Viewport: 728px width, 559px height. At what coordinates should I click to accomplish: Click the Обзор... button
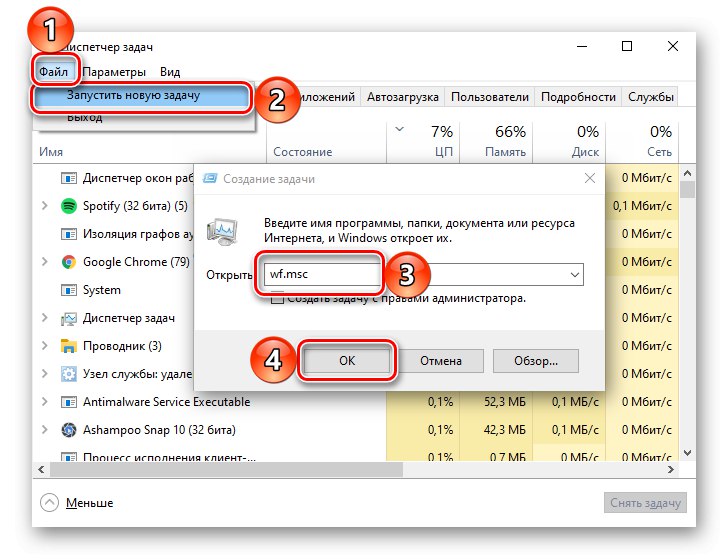536,361
